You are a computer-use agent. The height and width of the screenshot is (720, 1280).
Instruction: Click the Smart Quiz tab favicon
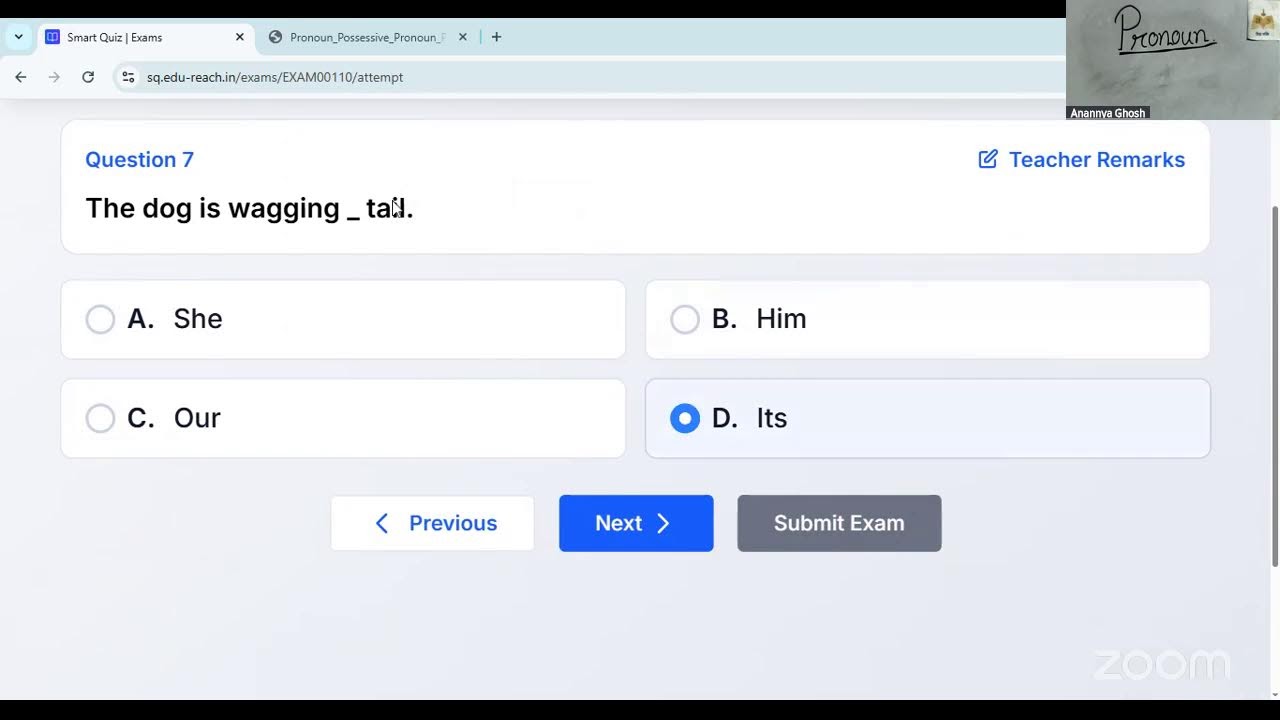coord(53,37)
